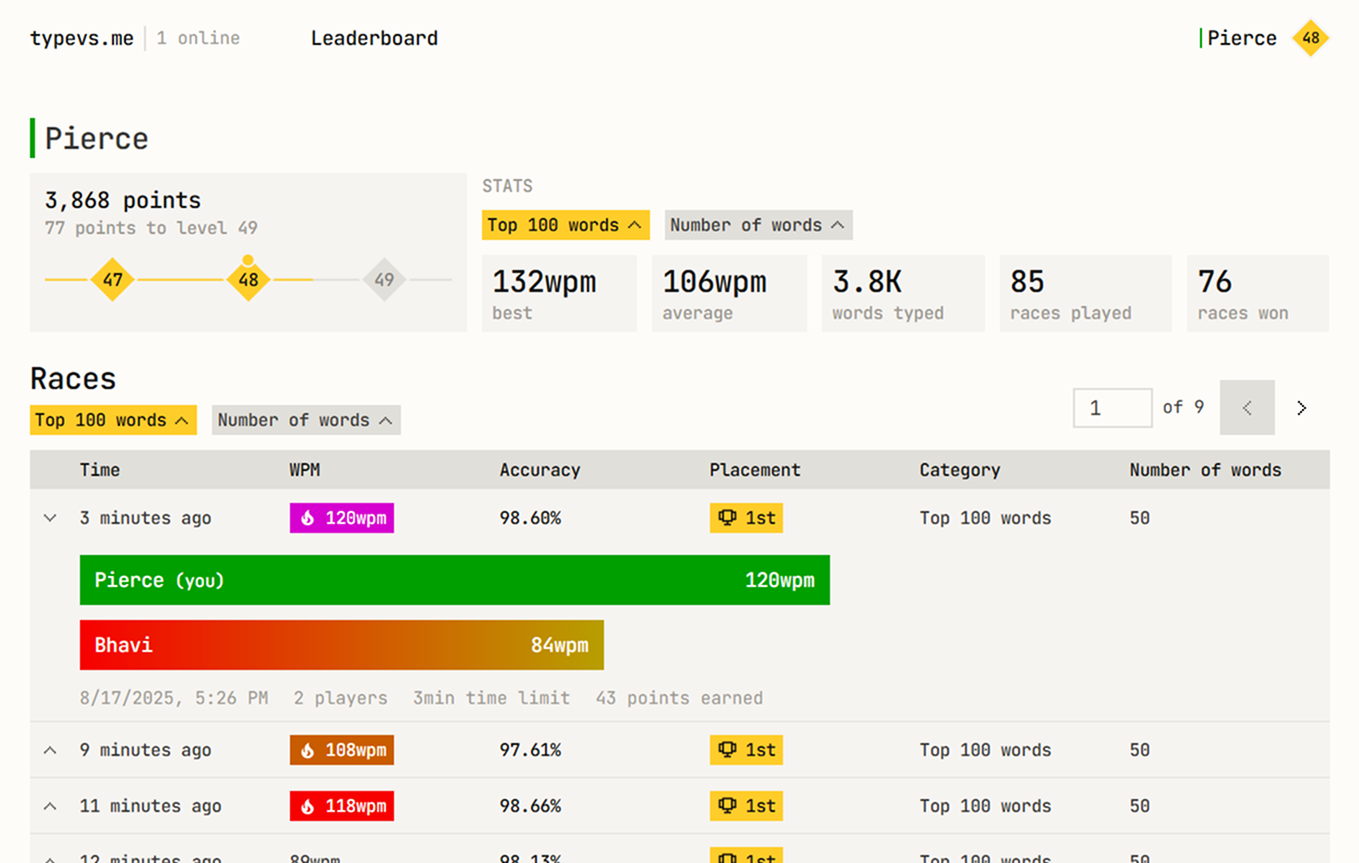This screenshot has width=1359, height=863.
Task: Go to previous races page
Action: (x=1247, y=408)
